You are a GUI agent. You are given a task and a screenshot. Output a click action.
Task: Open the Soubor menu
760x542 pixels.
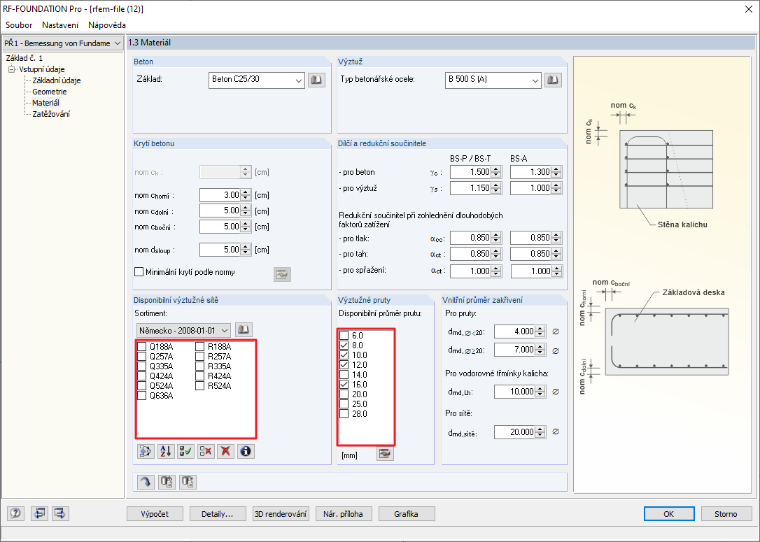[x=18, y=25]
